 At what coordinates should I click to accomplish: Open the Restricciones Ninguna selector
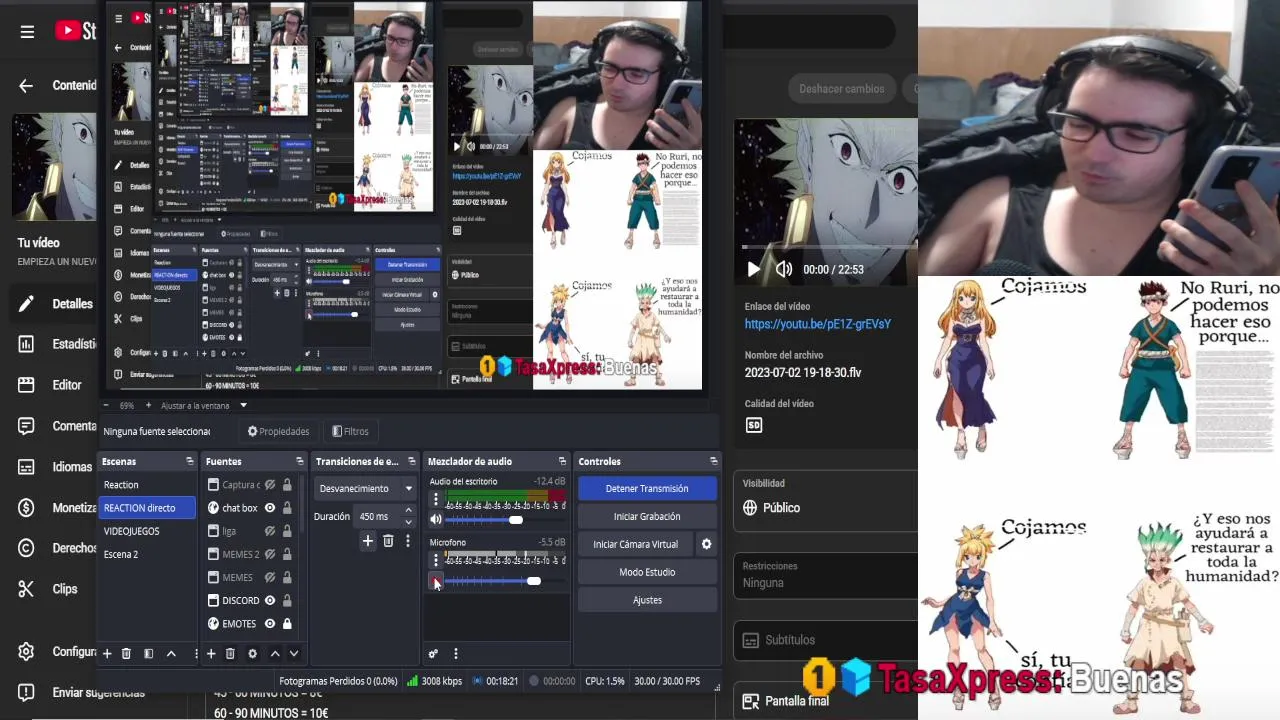pos(827,575)
